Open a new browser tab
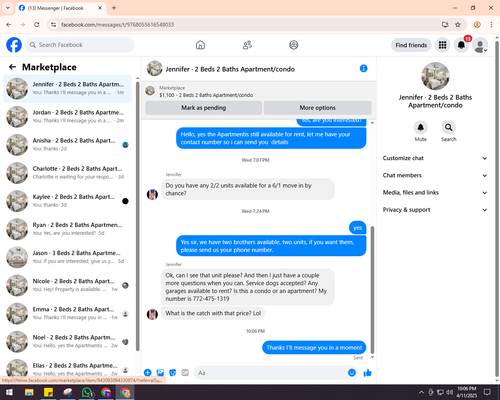Image resolution: width=500 pixels, height=400 pixels. pyautogui.click(x=114, y=8)
